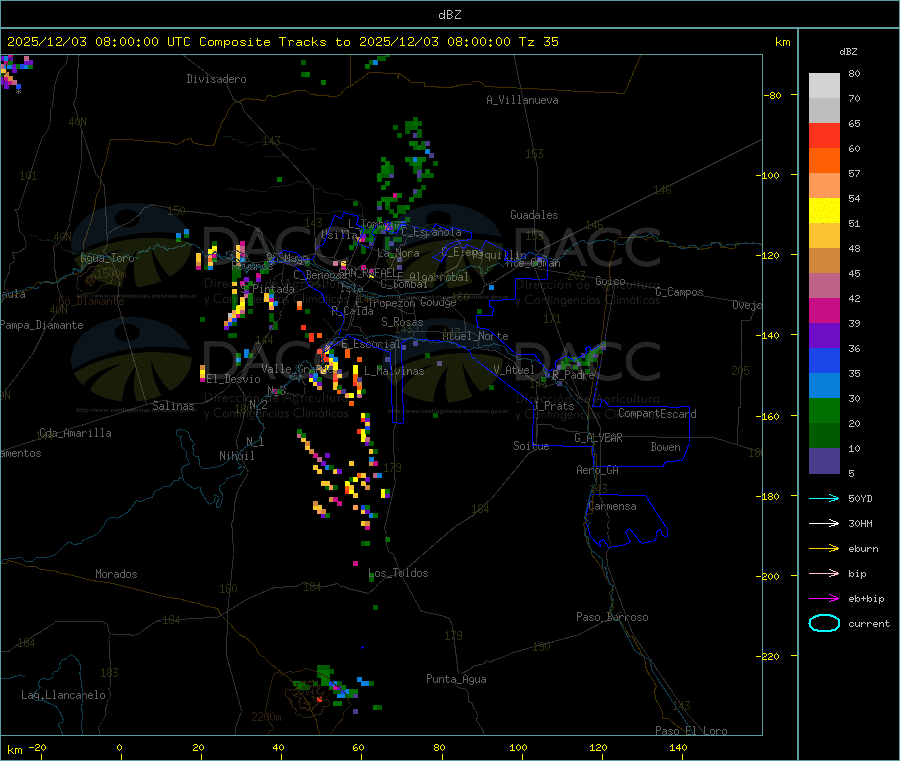This screenshot has width=900, height=761.
Task: Click the 'Agua_Toro' map label
Action: pos(107,258)
